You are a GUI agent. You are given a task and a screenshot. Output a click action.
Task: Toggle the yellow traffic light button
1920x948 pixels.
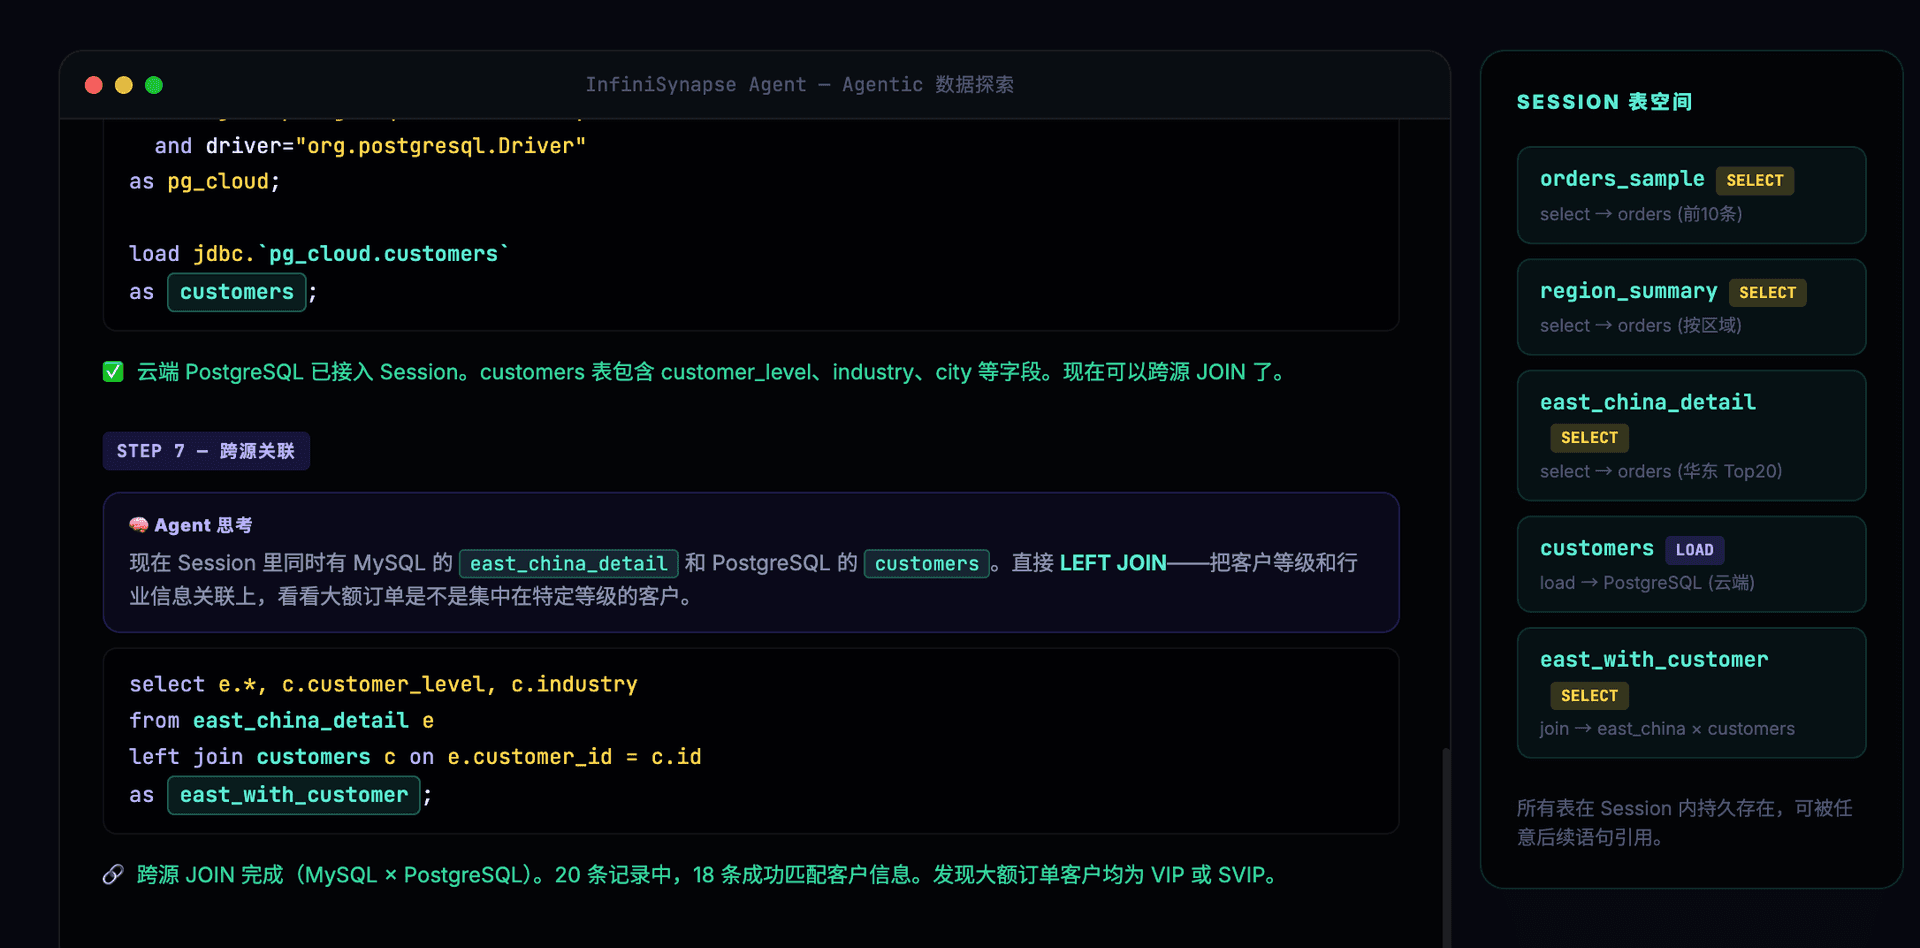pos(123,85)
